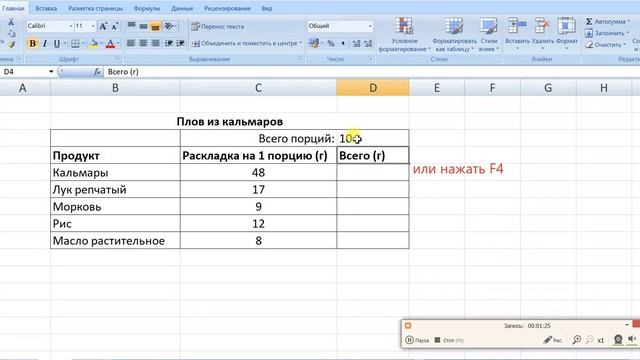Viewport: 640px width, 360px height.
Task: Click the fx insert function icon
Action: coord(97,72)
